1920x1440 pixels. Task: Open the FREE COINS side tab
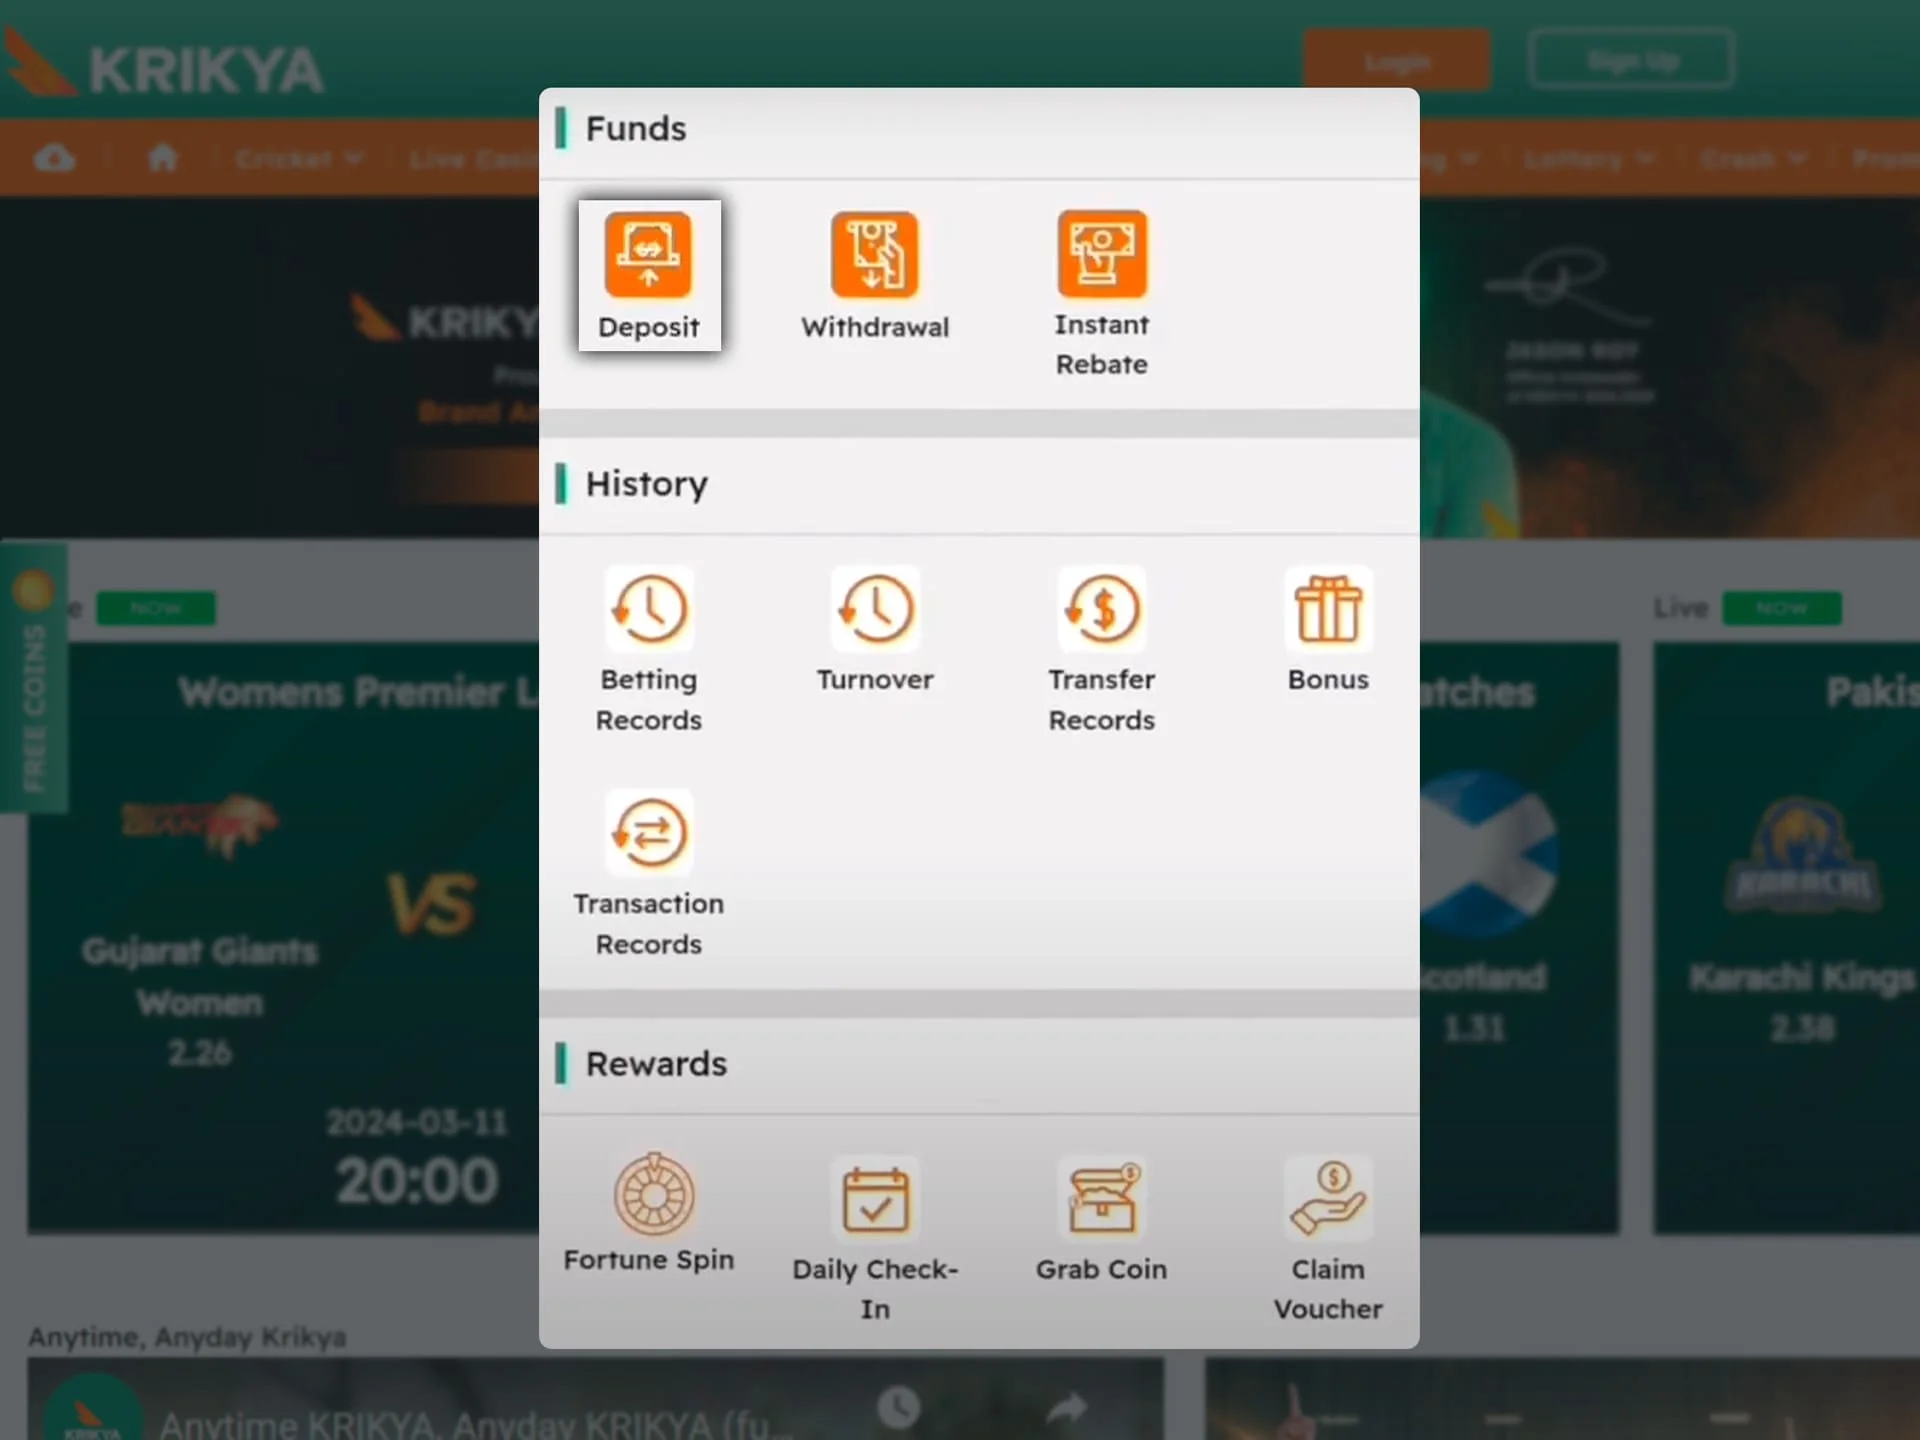[34, 678]
